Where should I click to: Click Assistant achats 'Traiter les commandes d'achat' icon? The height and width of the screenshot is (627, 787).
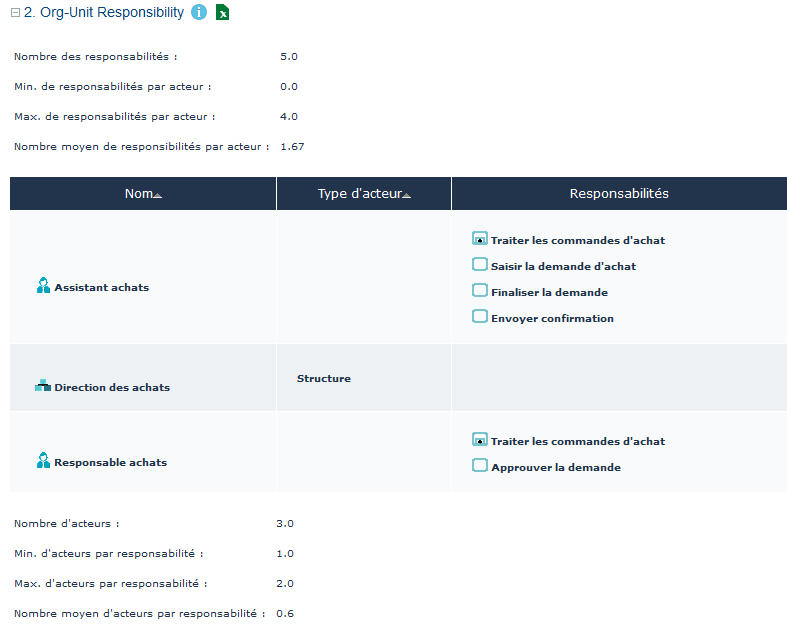[x=480, y=239]
